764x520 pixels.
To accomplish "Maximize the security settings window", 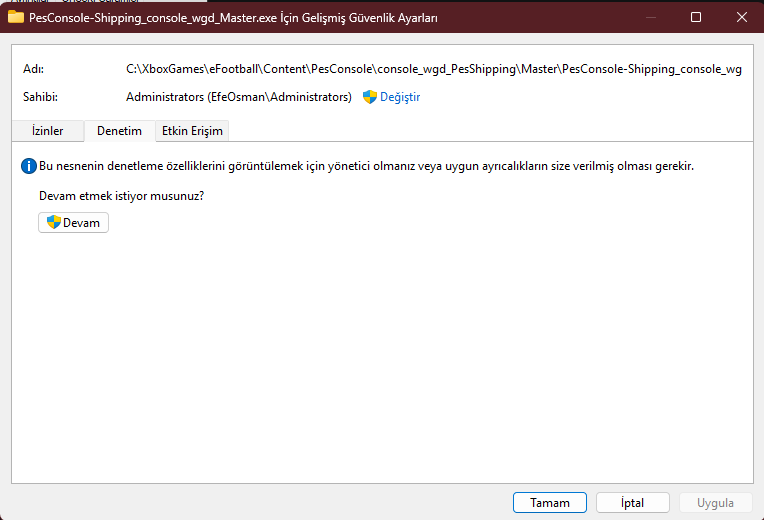I will pos(696,17).
